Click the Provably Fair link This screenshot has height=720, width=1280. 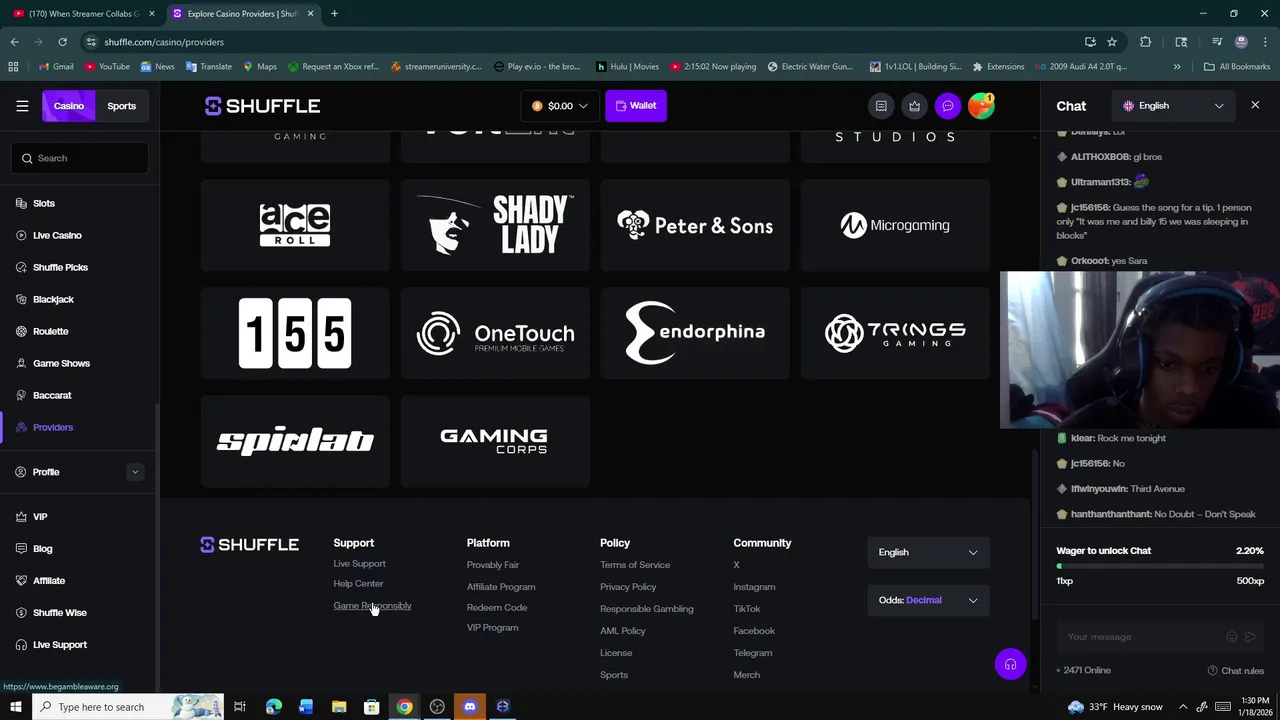click(x=493, y=565)
